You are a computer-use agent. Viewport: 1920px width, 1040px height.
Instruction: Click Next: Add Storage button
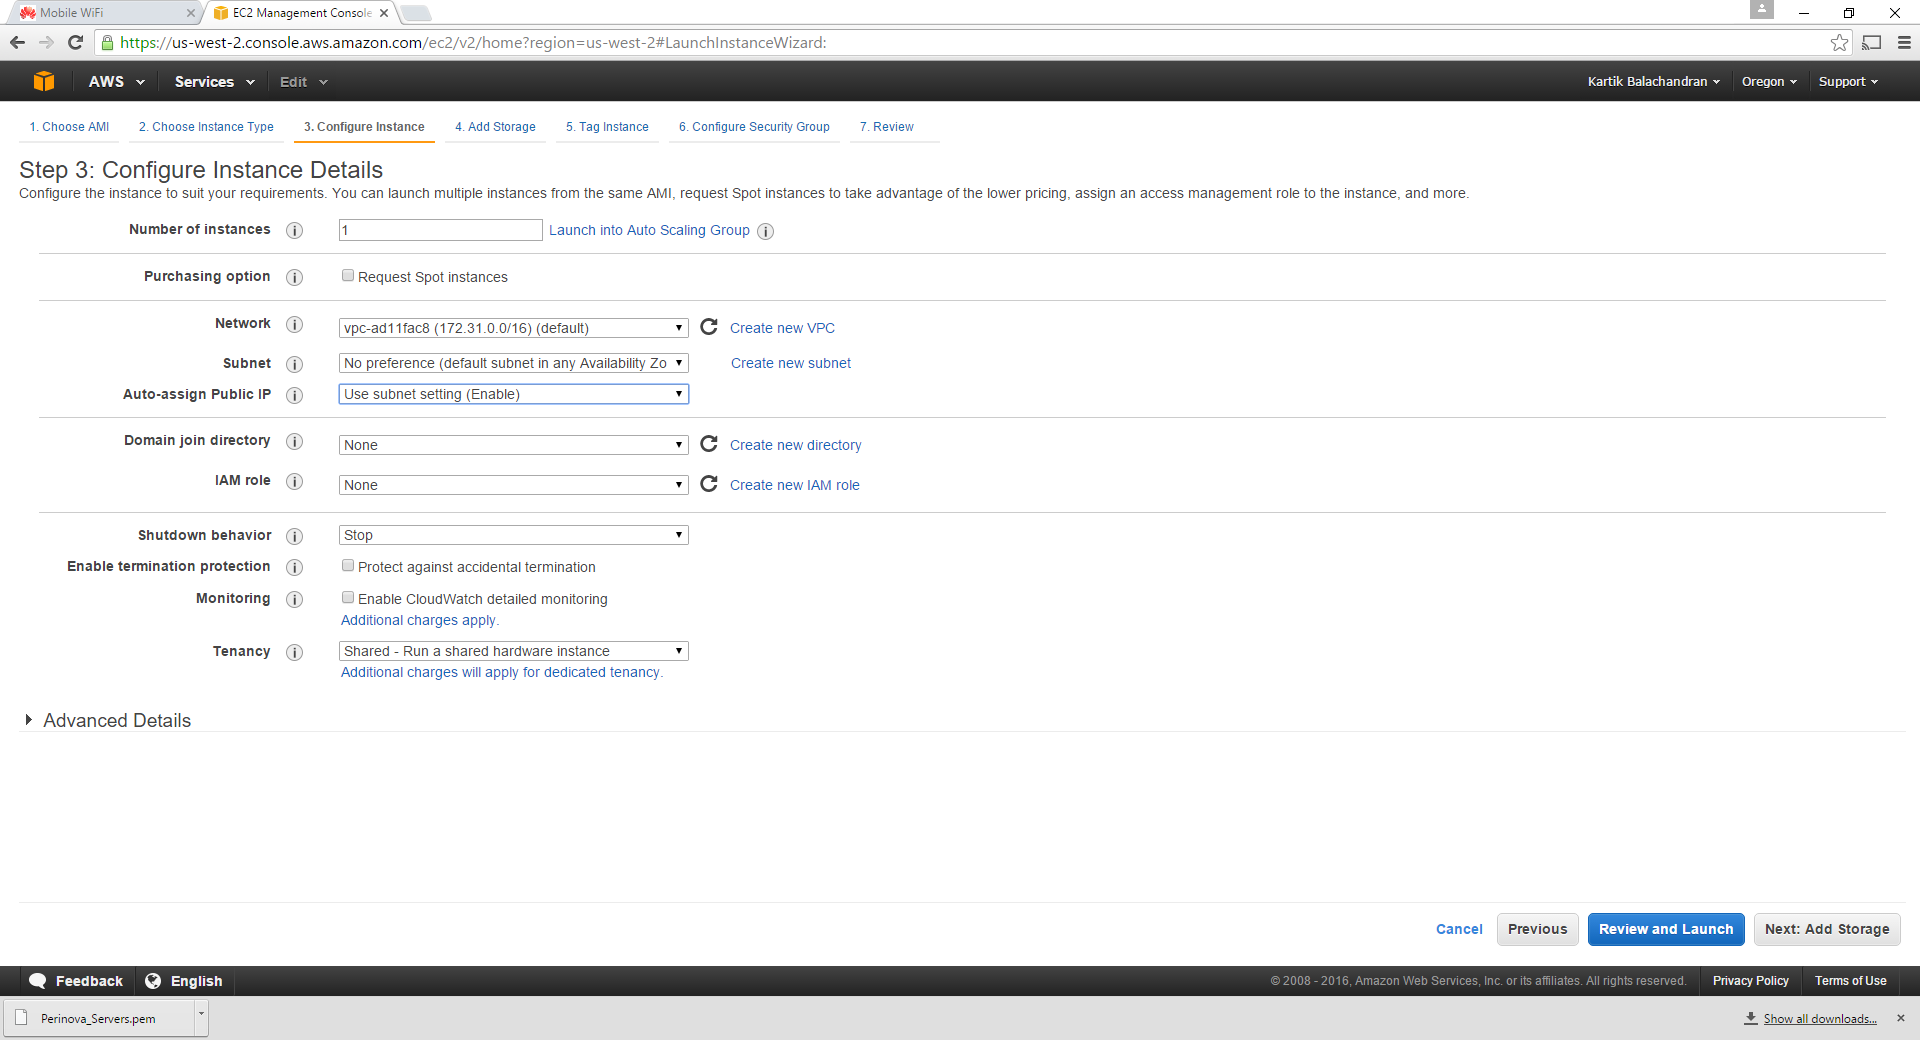click(x=1827, y=929)
